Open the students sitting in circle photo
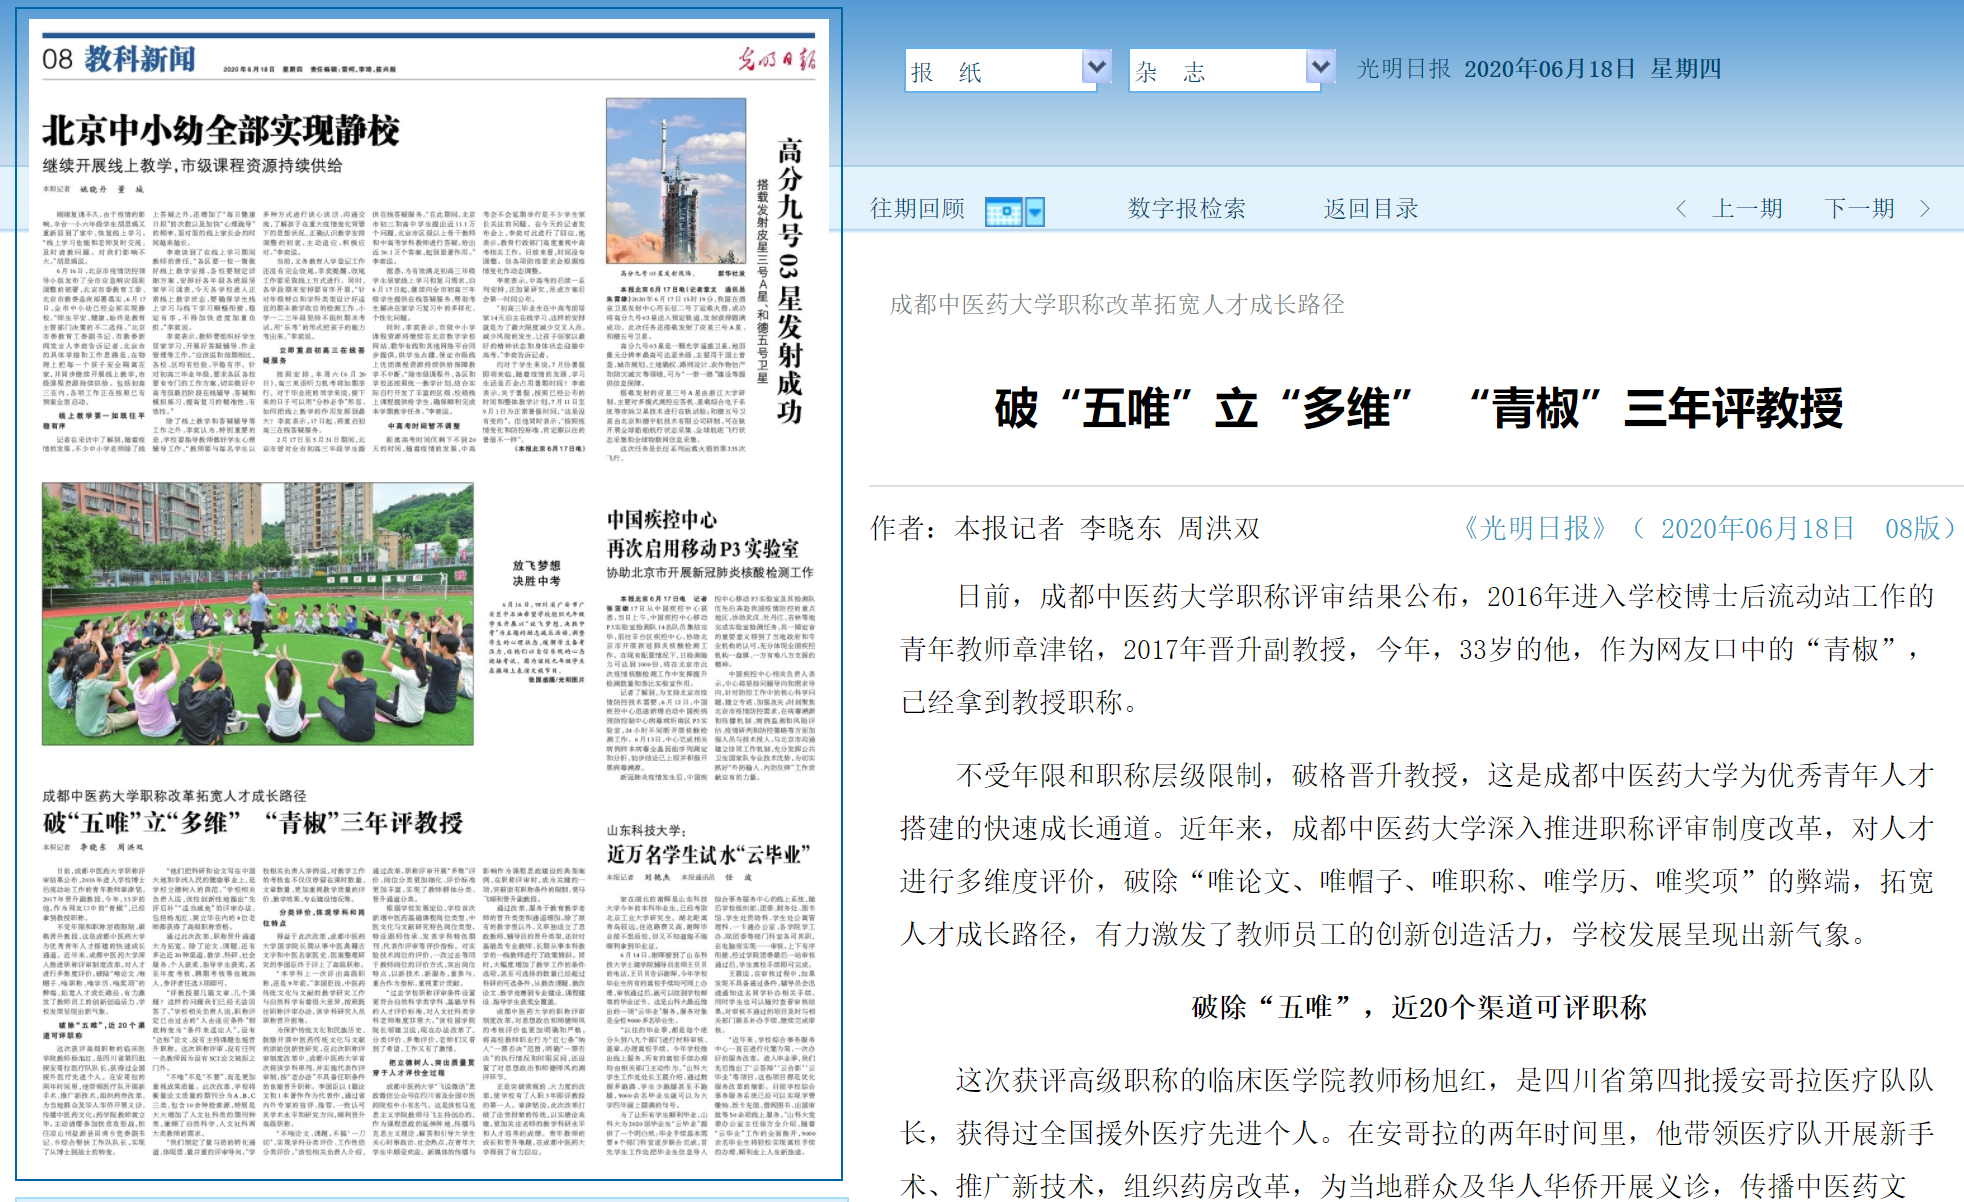The width and height of the screenshot is (1964, 1202). click(x=257, y=614)
